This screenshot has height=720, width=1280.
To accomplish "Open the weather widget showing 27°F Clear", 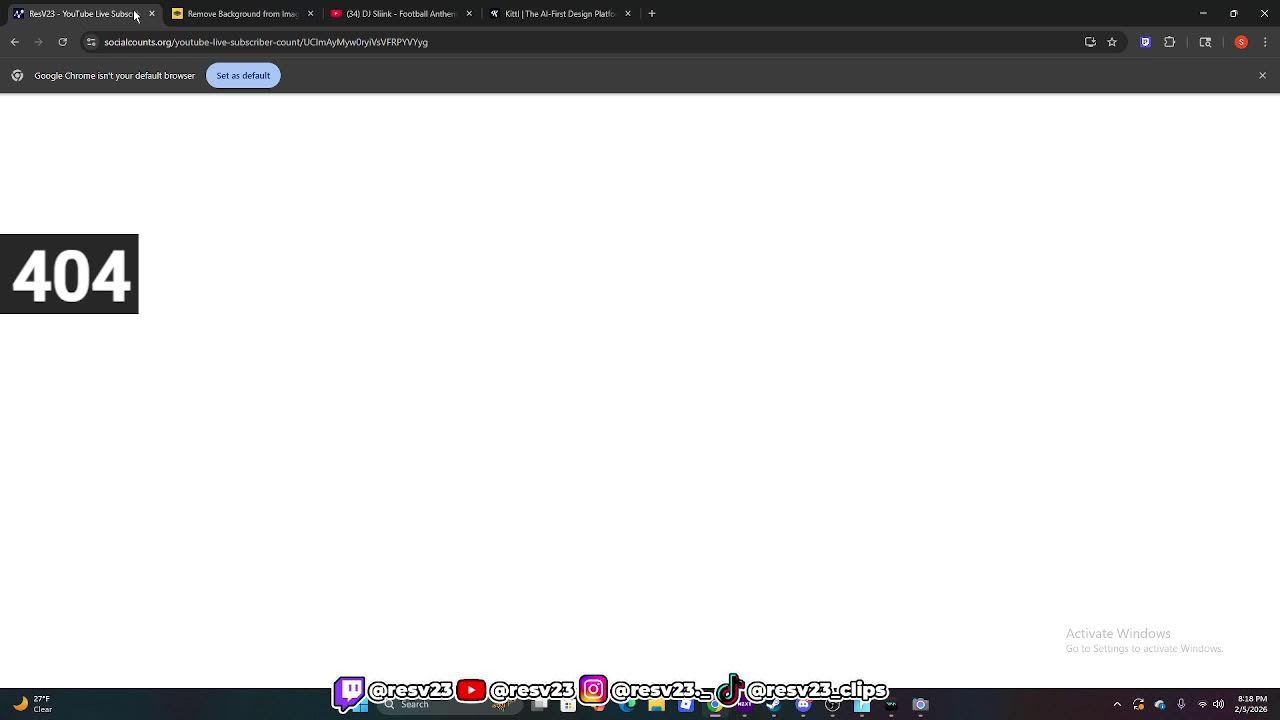I will [x=32, y=704].
